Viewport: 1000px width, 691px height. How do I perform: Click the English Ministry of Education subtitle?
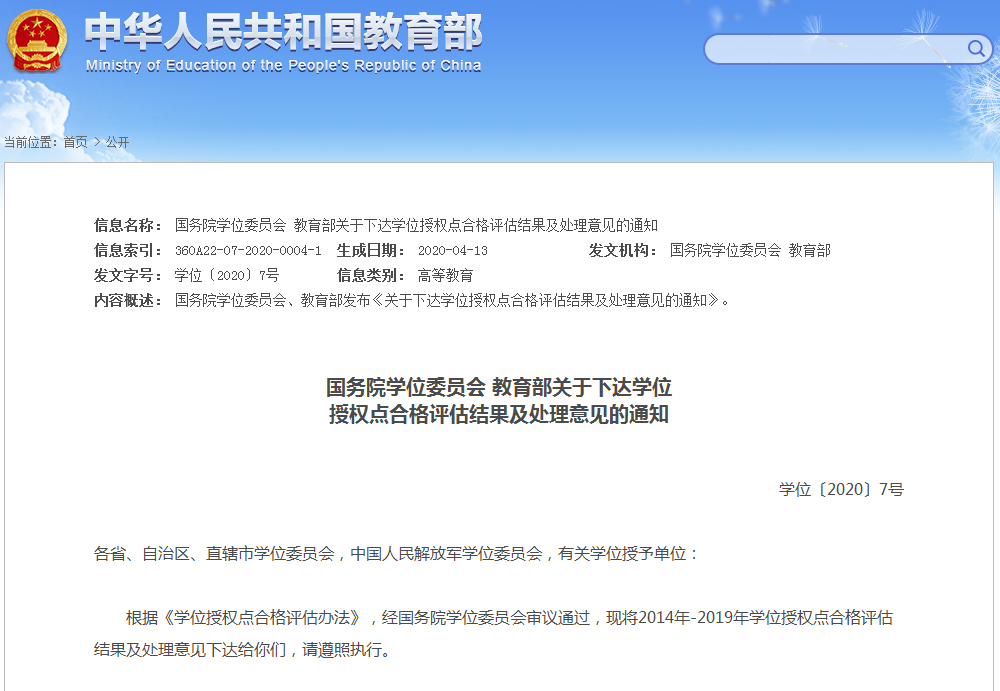tap(283, 66)
